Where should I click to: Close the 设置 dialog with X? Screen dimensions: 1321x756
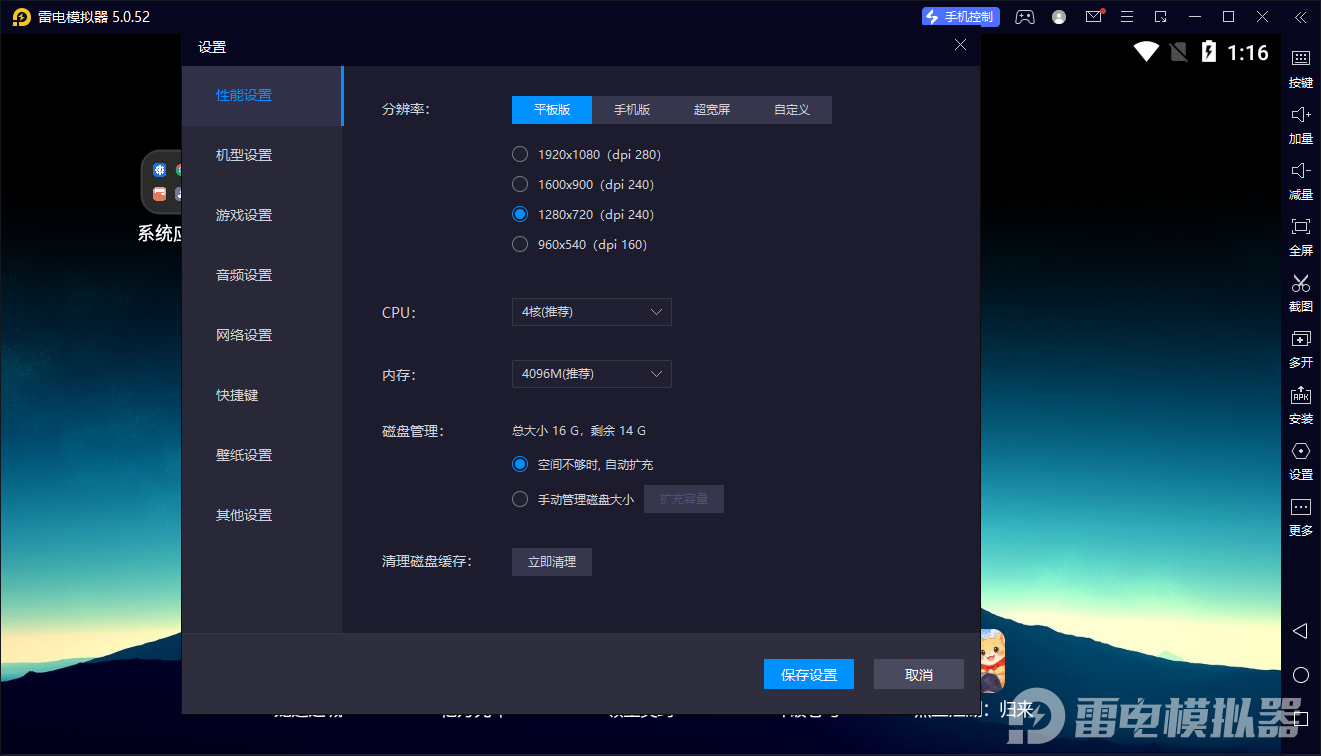click(960, 45)
